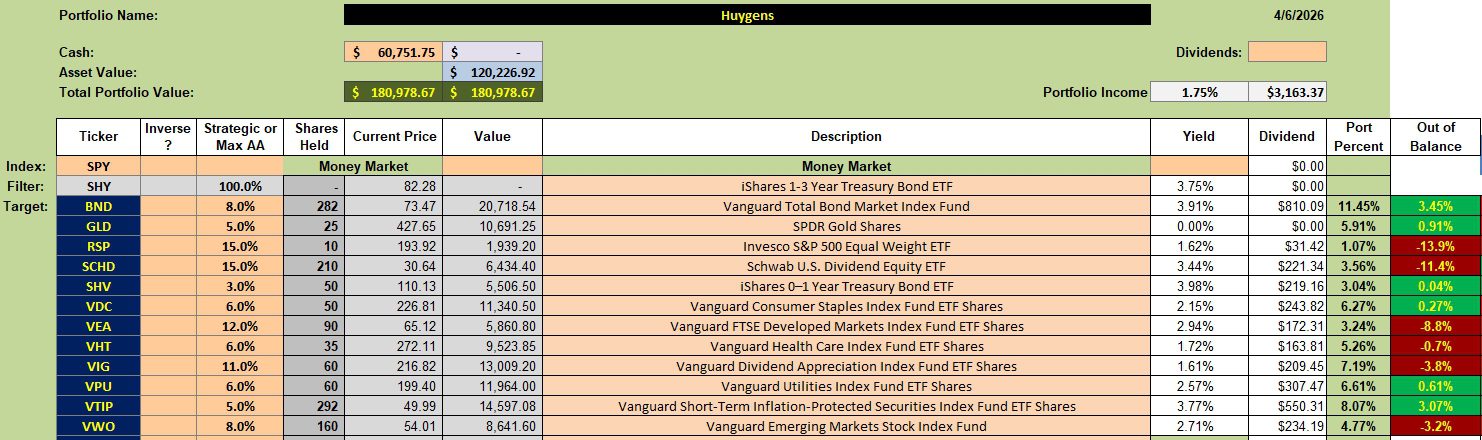Select the BND value 20,718.54 cell

click(x=493, y=206)
